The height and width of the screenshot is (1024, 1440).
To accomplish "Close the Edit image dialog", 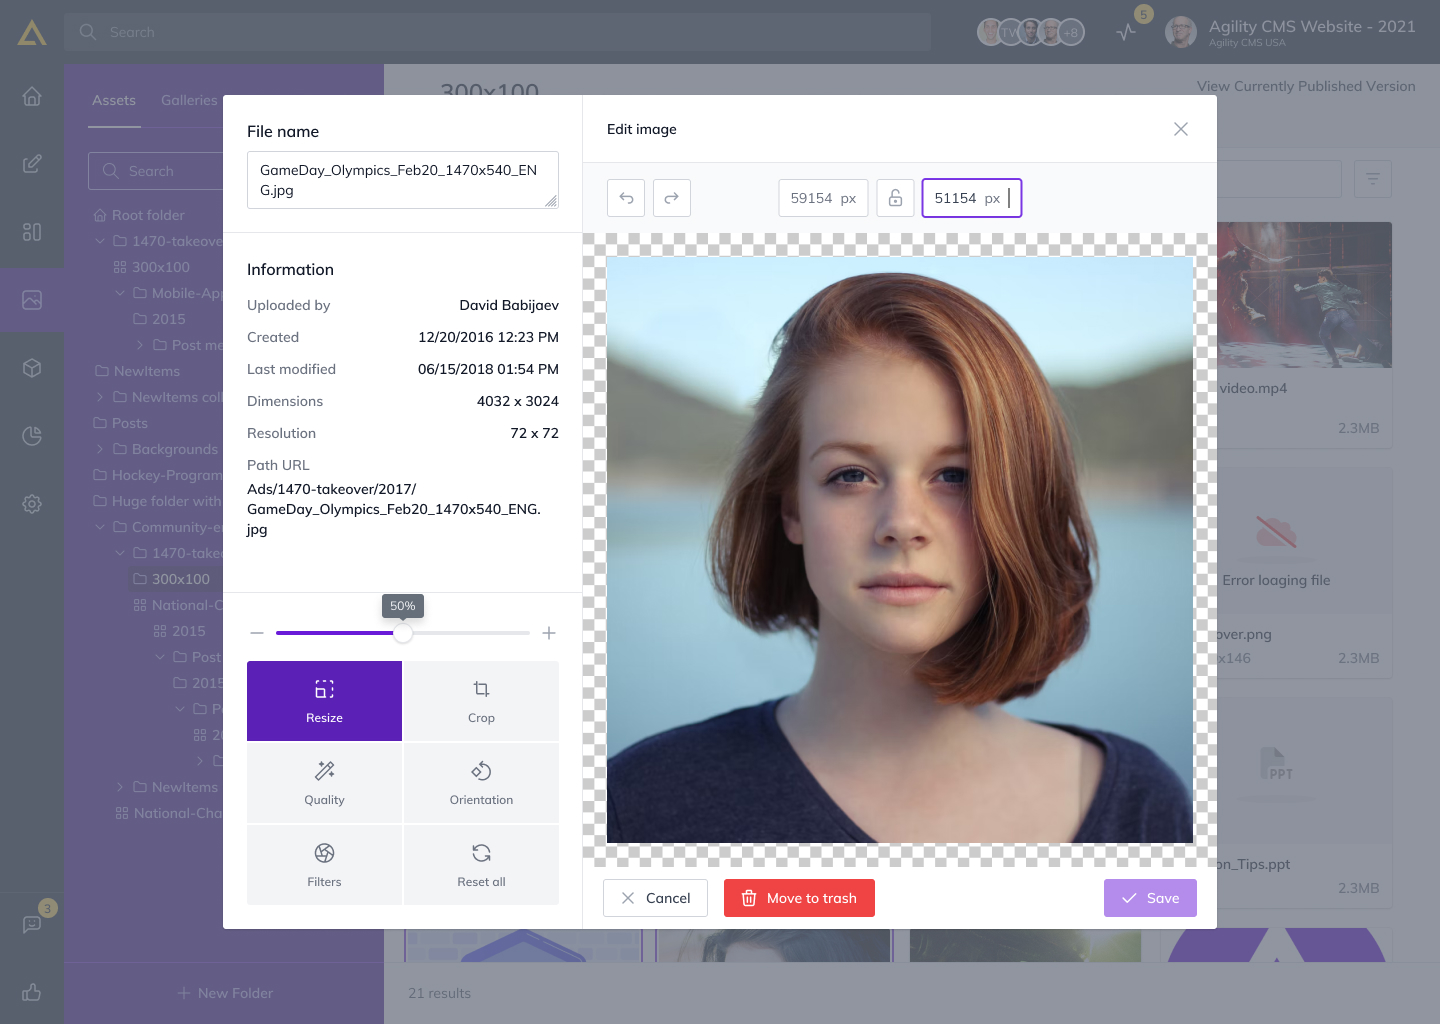I will click(x=1181, y=129).
